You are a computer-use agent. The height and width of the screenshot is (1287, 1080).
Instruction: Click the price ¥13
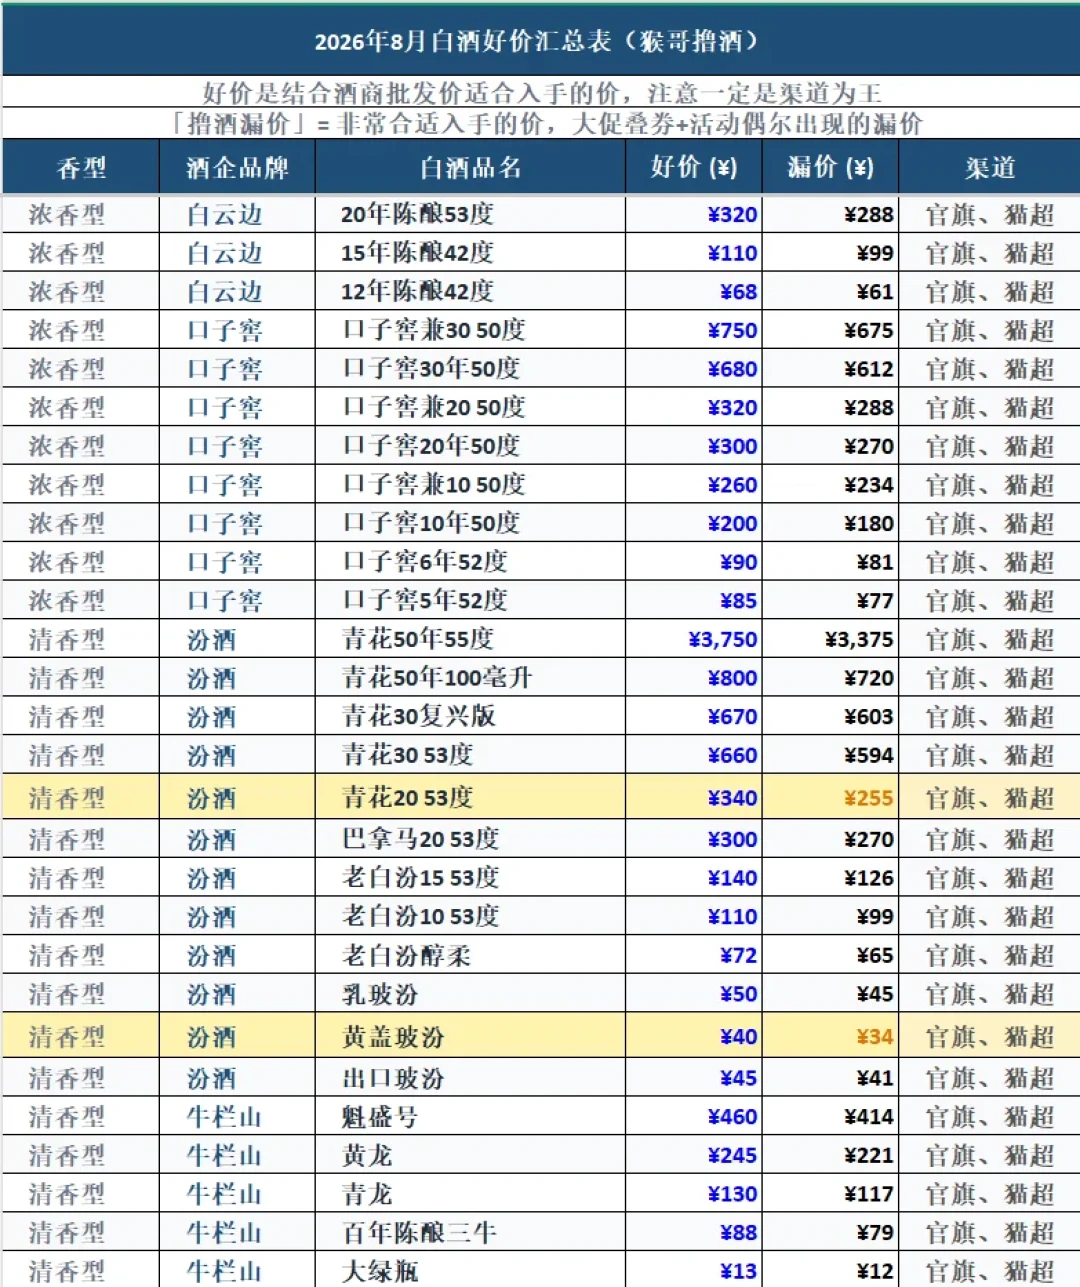tap(738, 1272)
